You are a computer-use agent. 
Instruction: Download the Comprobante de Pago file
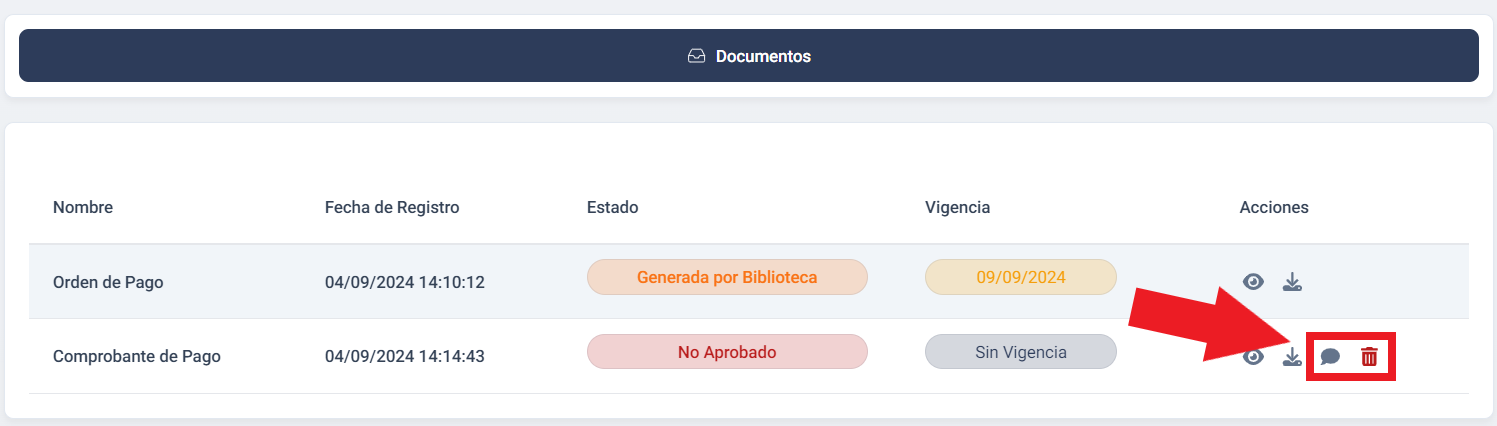[1292, 356]
